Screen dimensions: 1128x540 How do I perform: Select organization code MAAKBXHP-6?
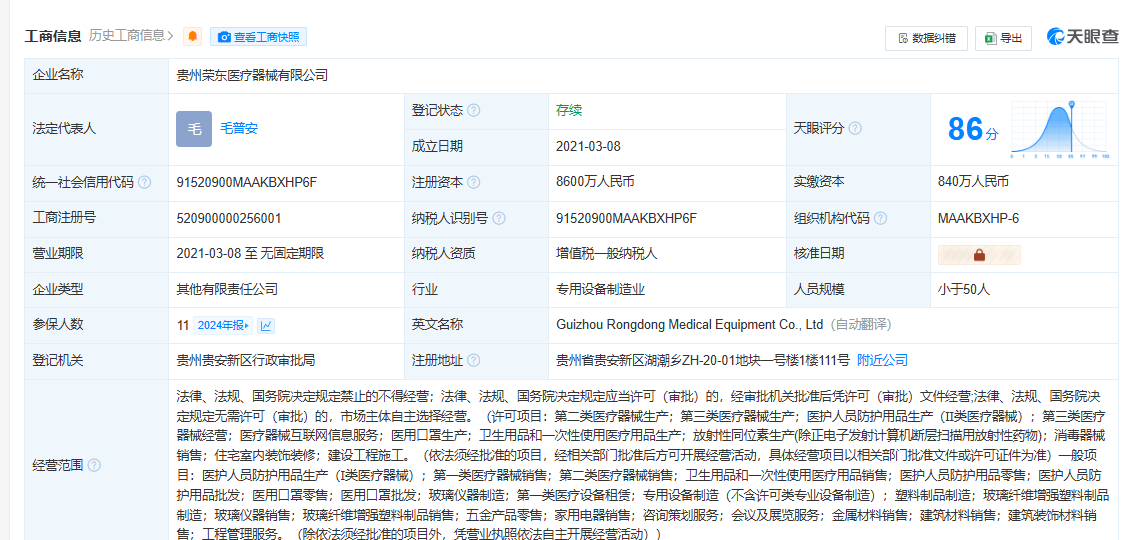[978, 218]
